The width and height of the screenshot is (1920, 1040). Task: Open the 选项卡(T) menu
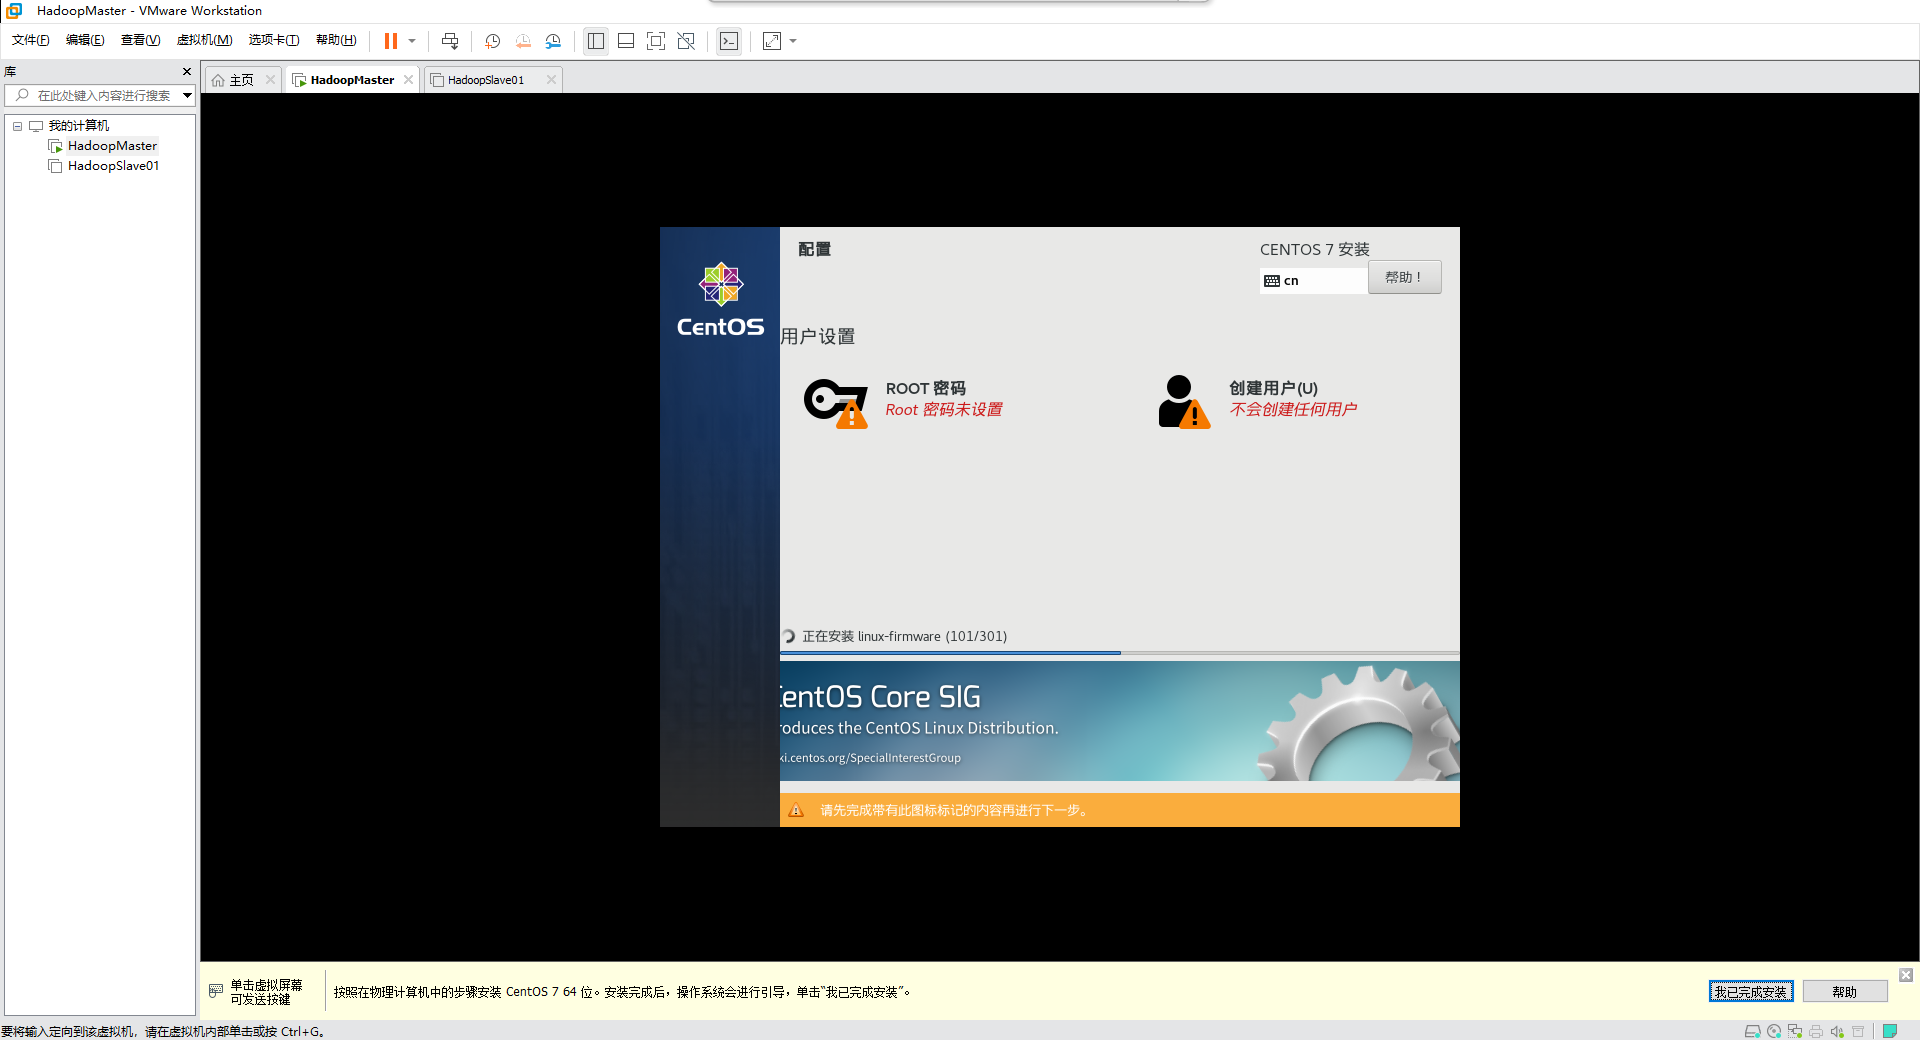274,40
